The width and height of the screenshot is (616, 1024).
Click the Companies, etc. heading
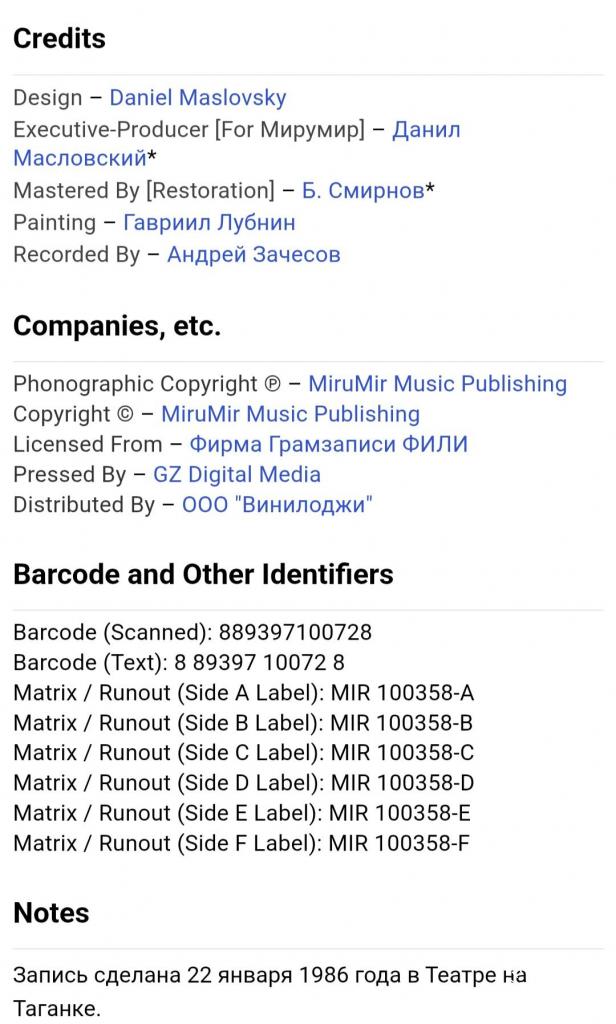[117, 326]
